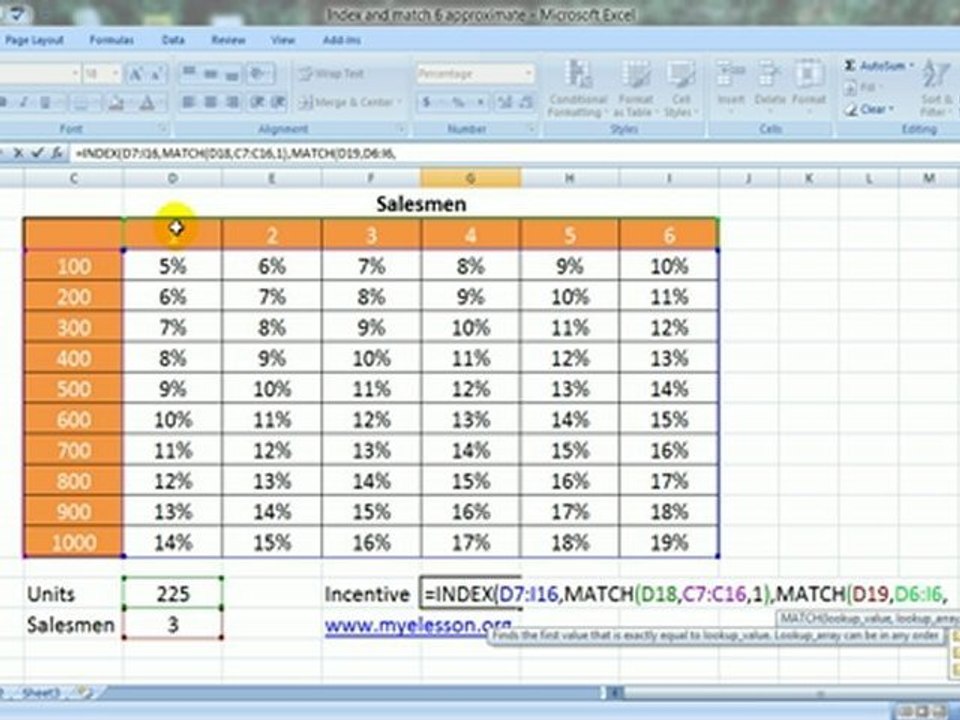Image resolution: width=960 pixels, height=720 pixels.
Task: Click salesman header cell 4
Action: (470, 234)
